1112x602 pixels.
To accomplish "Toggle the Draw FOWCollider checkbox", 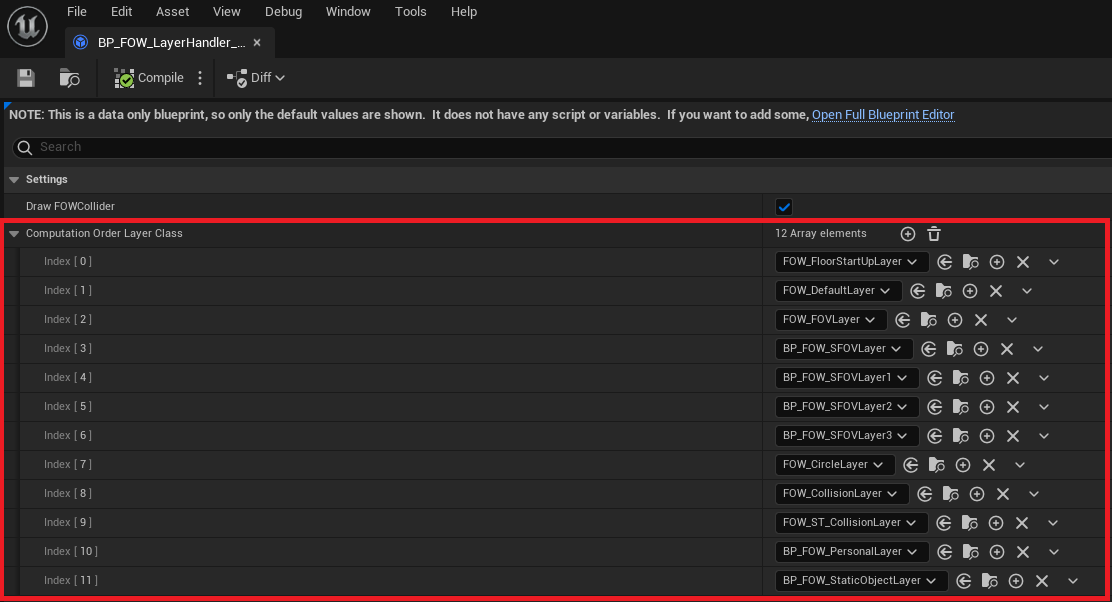I will tap(784, 207).
